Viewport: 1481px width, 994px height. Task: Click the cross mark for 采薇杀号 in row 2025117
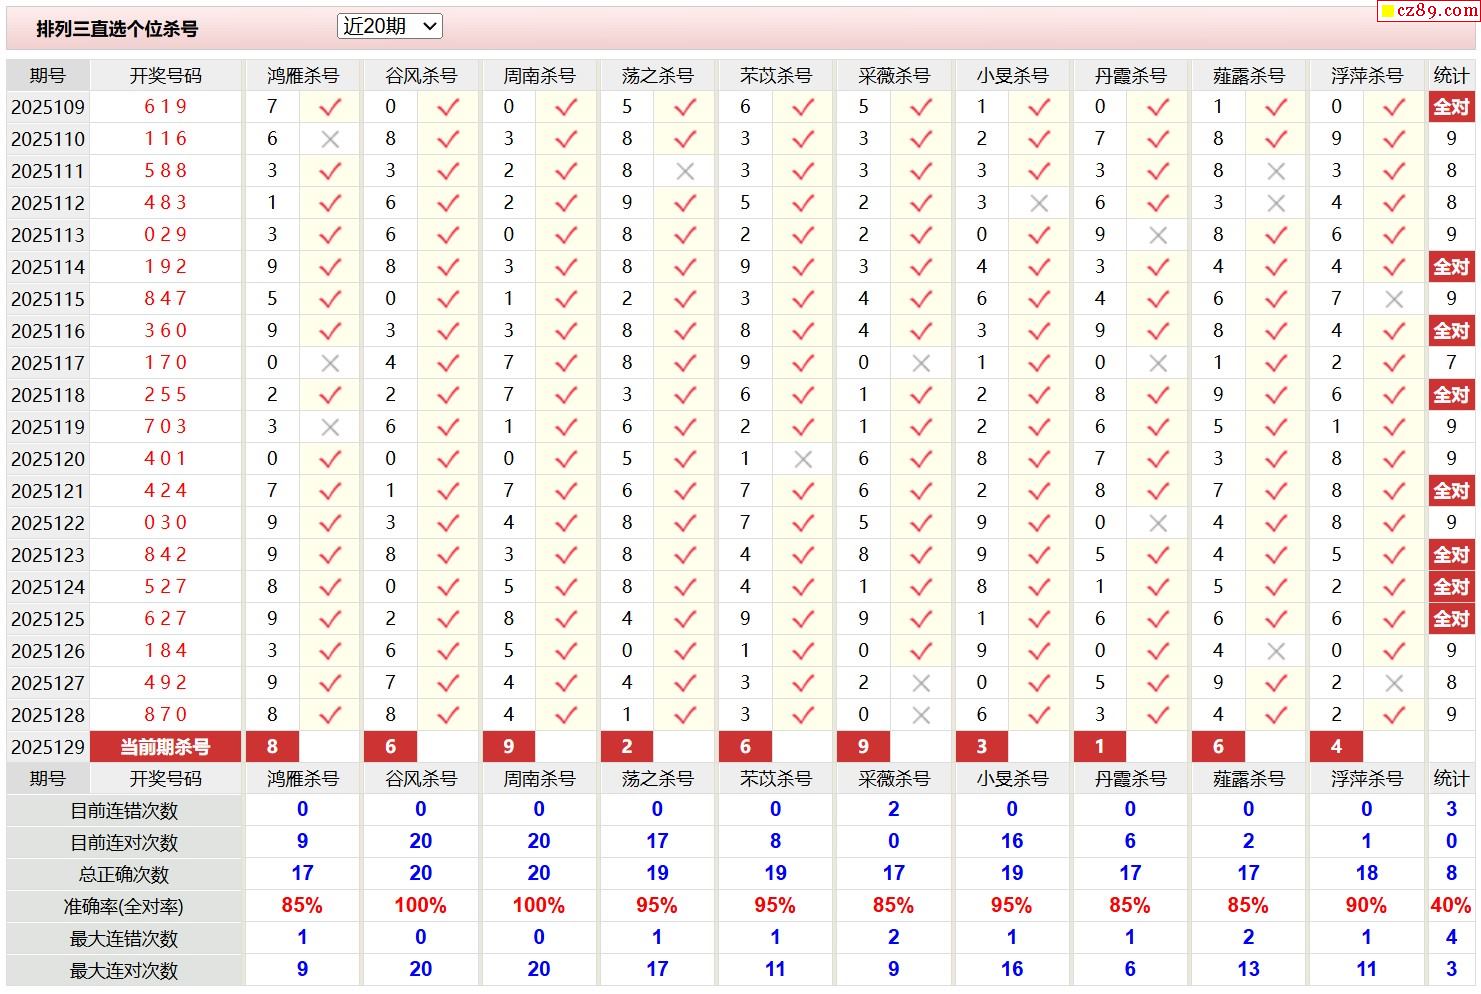[x=921, y=363]
